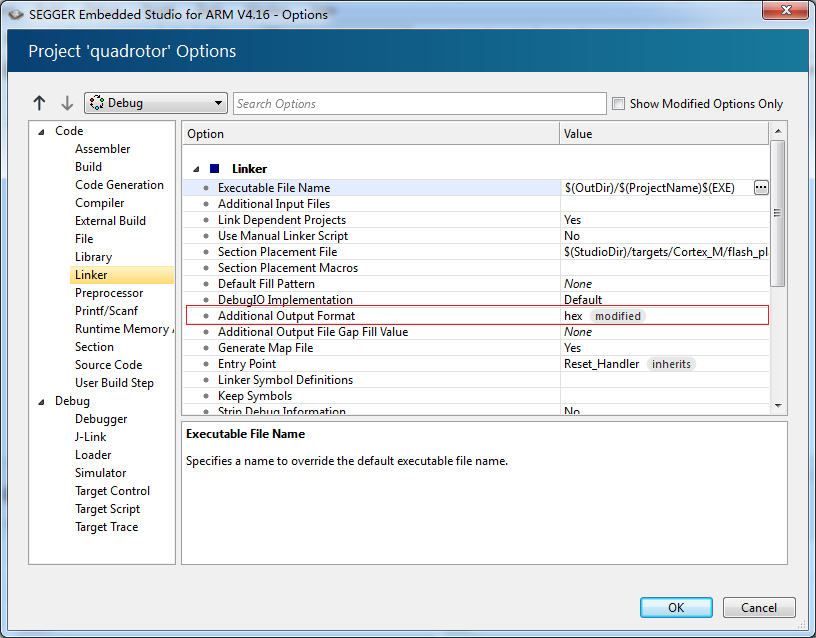Select Linker Symbol Definitions option
Screen dimensions: 816x638
[476, 380]
